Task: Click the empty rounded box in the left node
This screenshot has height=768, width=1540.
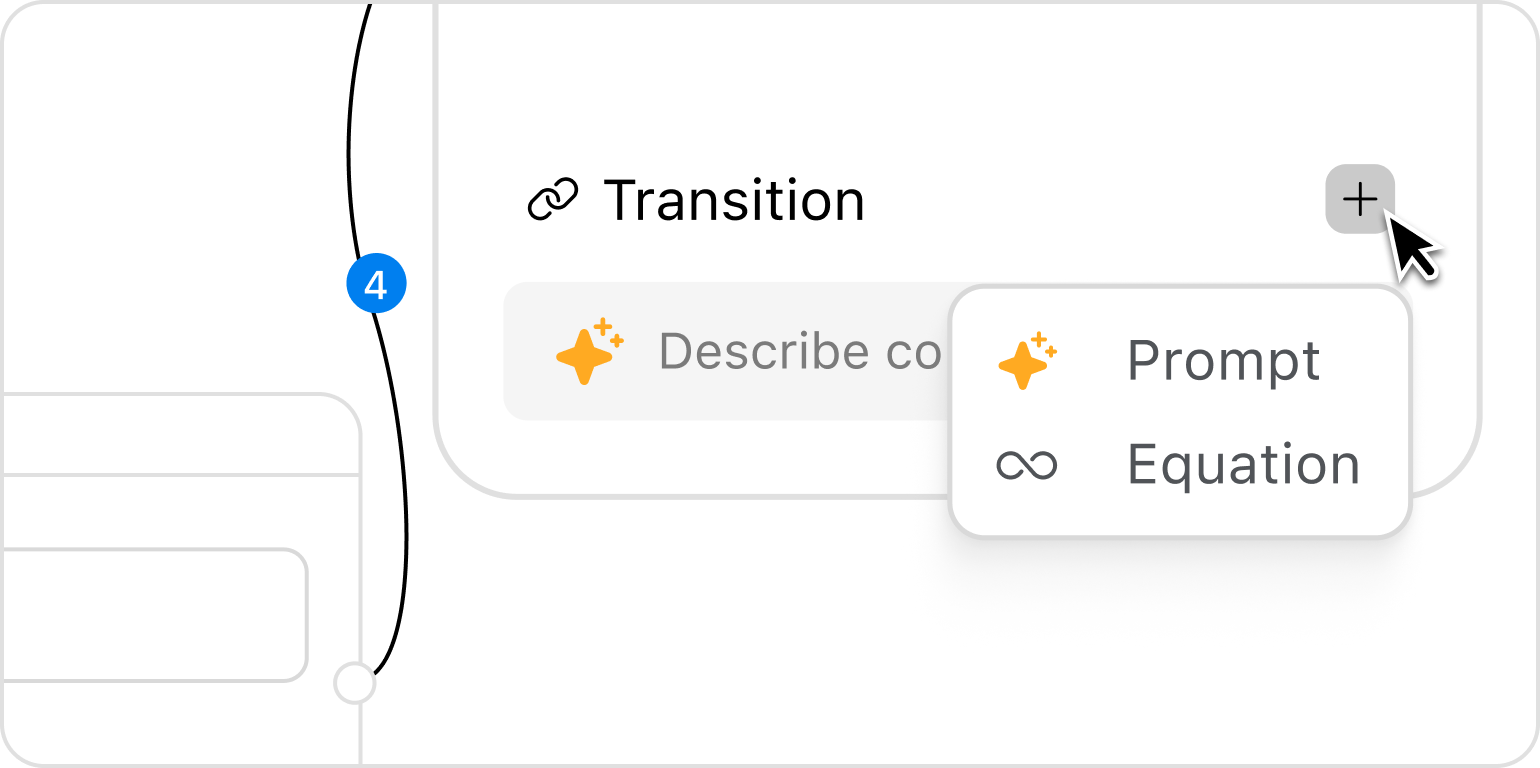Action: [150, 614]
